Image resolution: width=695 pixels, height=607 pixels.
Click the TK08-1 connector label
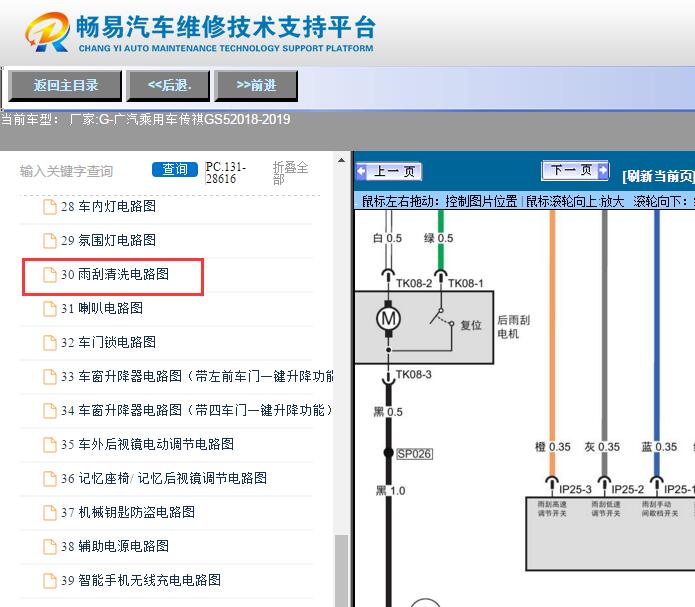point(465,283)
